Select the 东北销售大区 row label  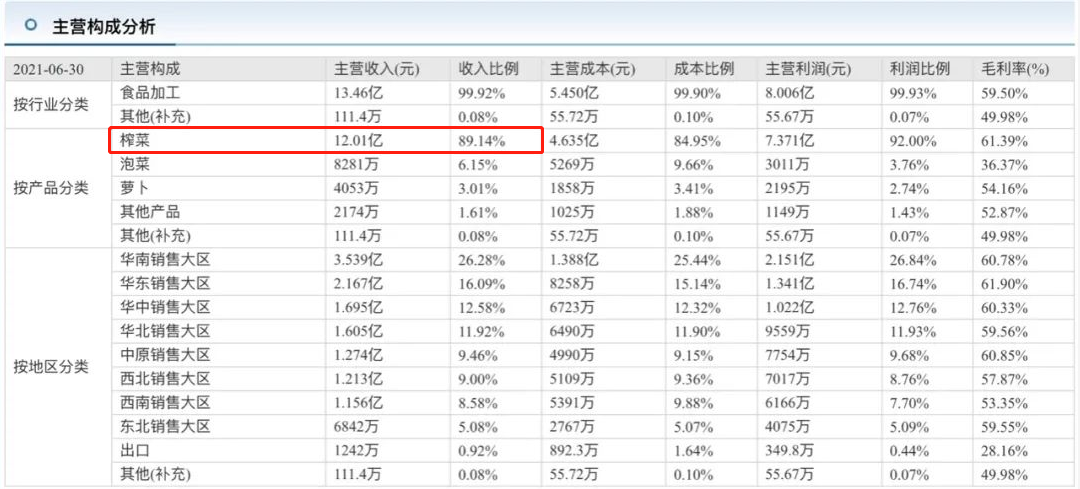click(165, 426)
